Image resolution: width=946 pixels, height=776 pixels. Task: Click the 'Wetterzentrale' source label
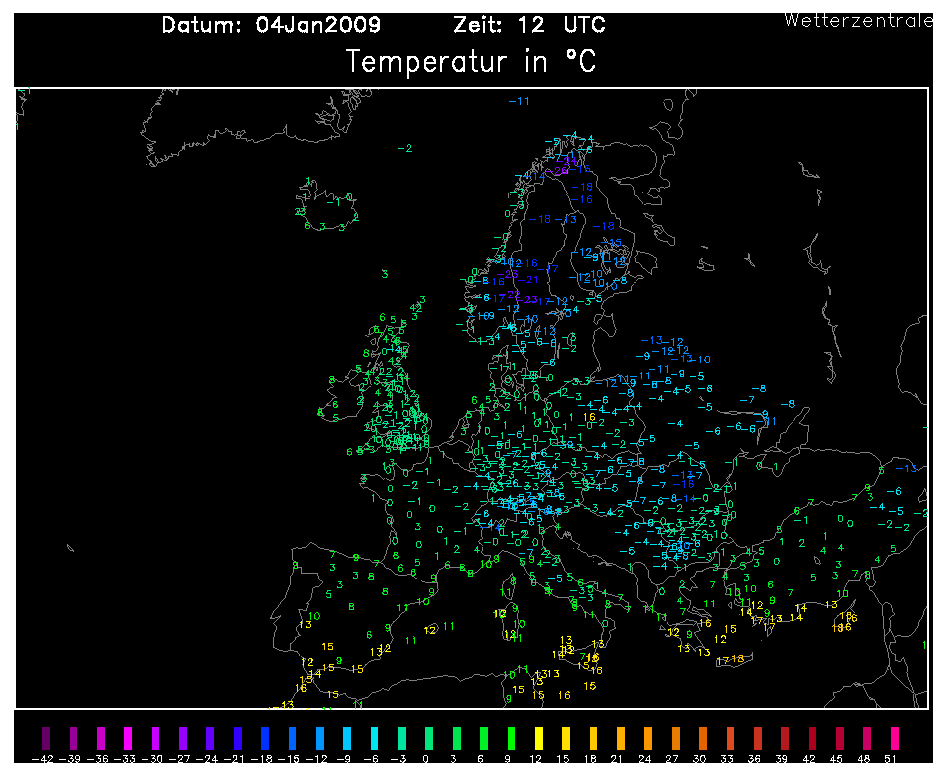click(x=858, y=21)
